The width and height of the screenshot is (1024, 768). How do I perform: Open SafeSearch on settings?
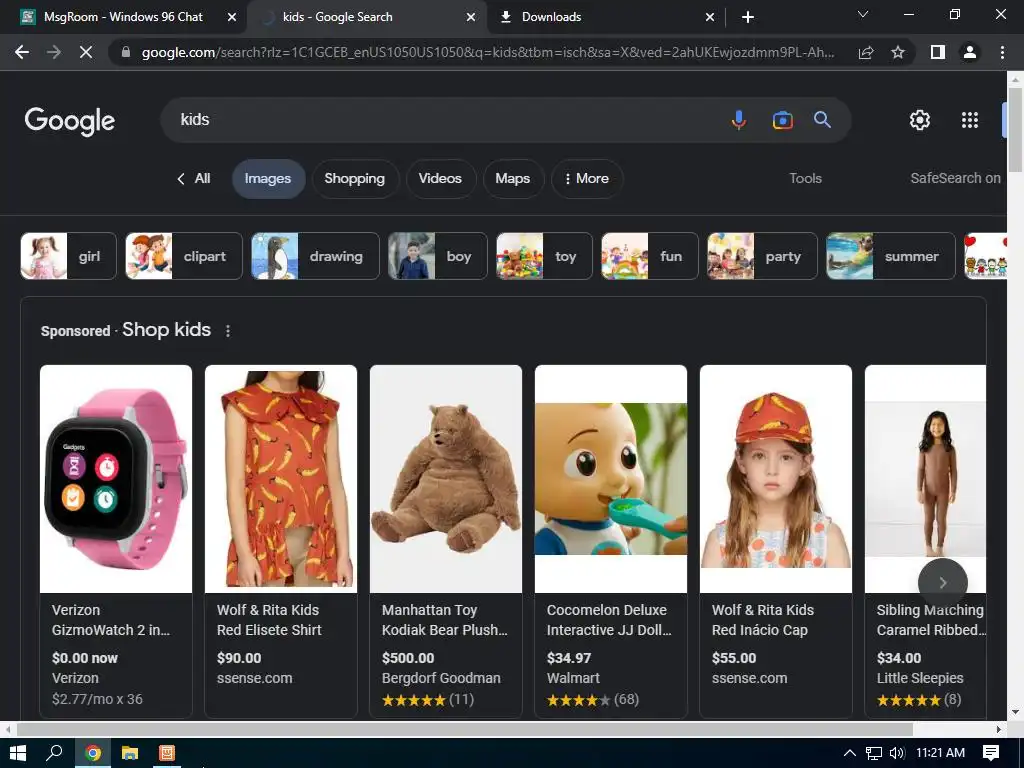tap(955, 178)
